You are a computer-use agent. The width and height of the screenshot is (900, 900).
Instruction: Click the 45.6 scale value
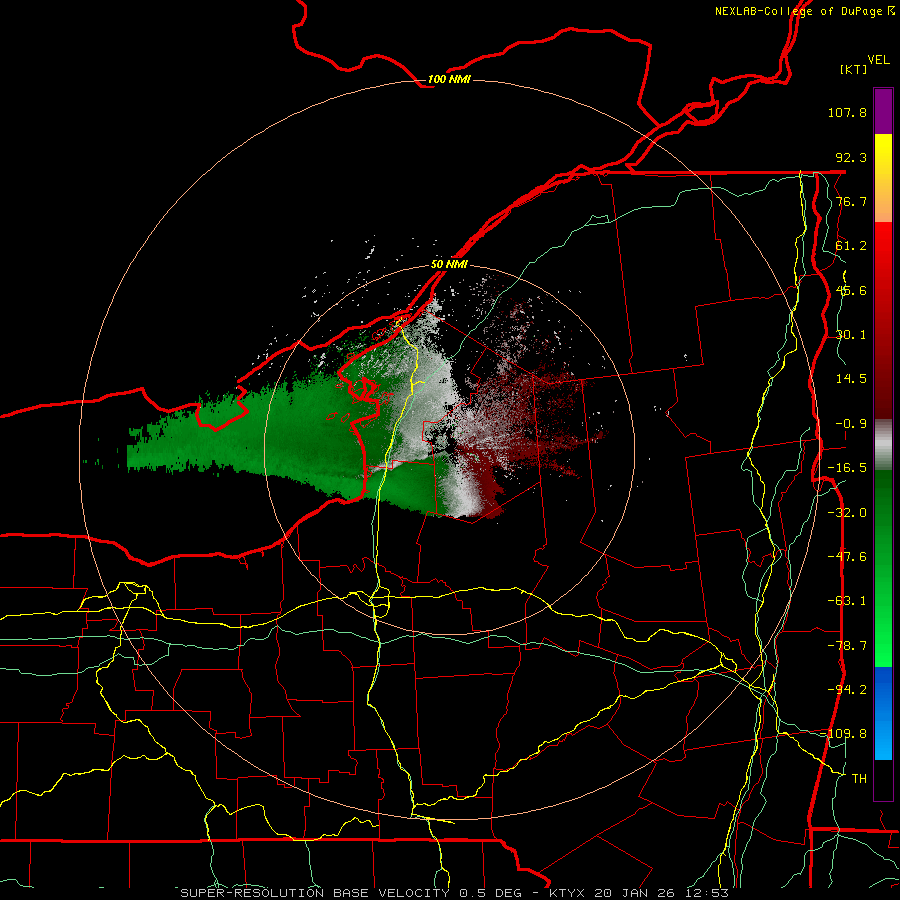[851, 290]
